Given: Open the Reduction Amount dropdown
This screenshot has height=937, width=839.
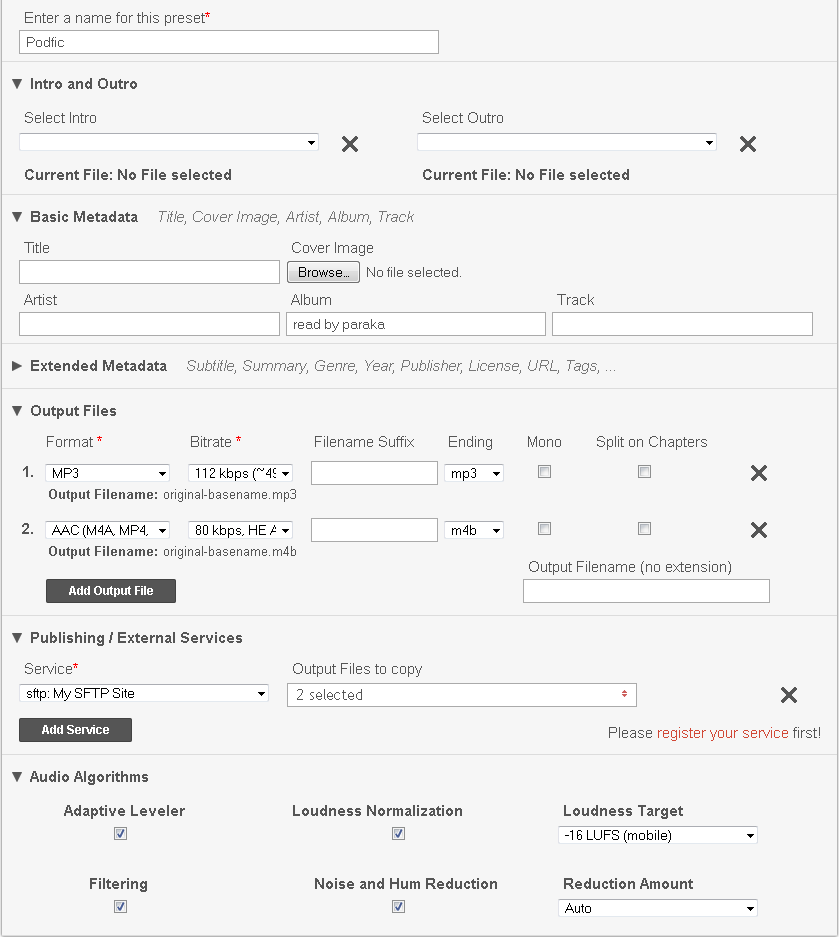Looking at the screenshot, I should 658,908.
